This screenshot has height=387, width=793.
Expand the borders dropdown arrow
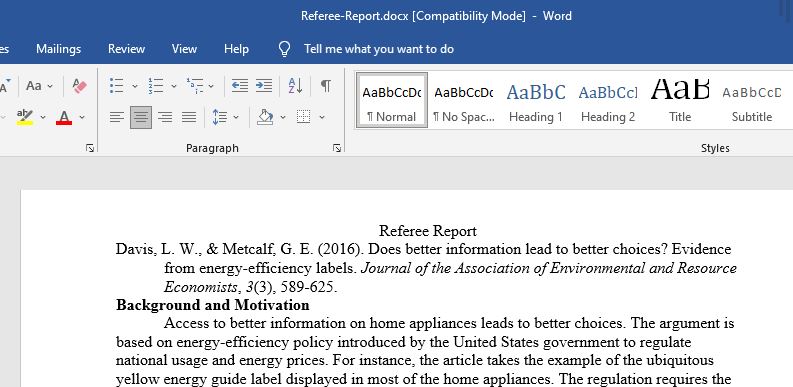point(322,118)
